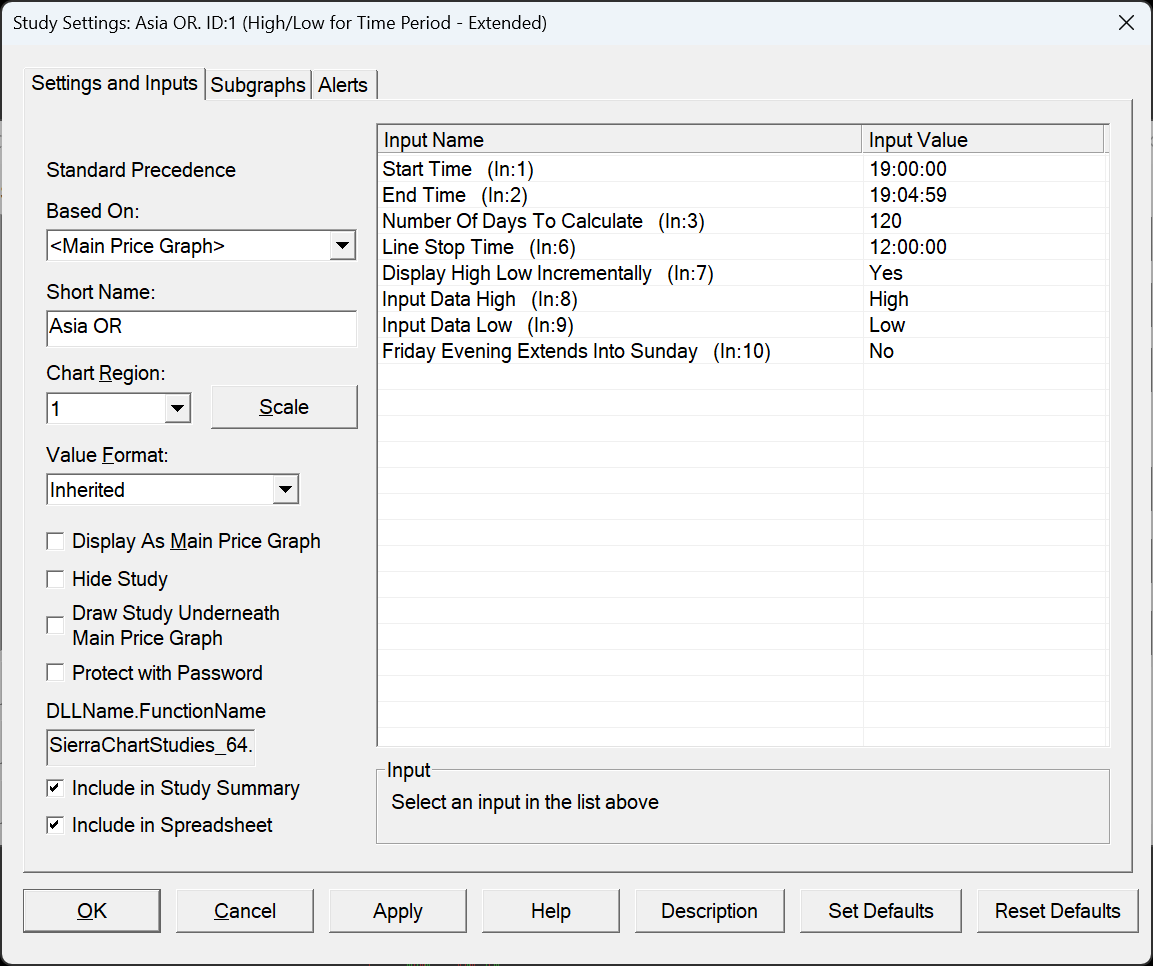
Task: Expand the Value Format dropdown
Action: click(x=285, y=490)
